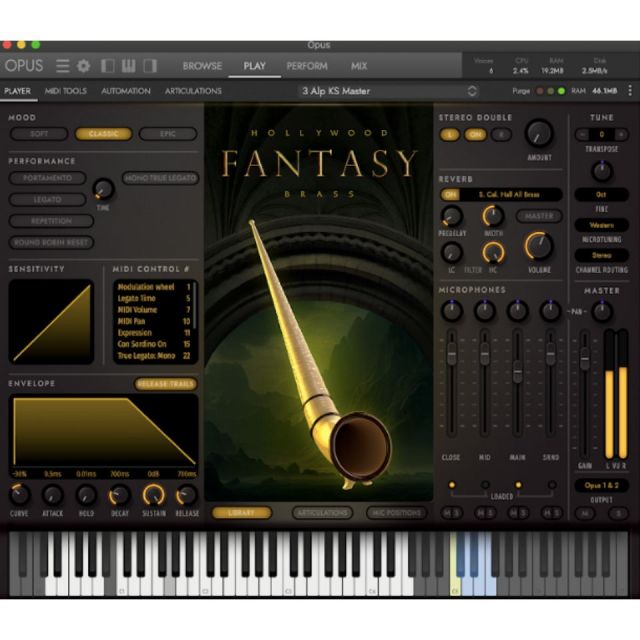Click the master Gain fader
This screenshot has height=640, width=640.
tap(585, 359)
